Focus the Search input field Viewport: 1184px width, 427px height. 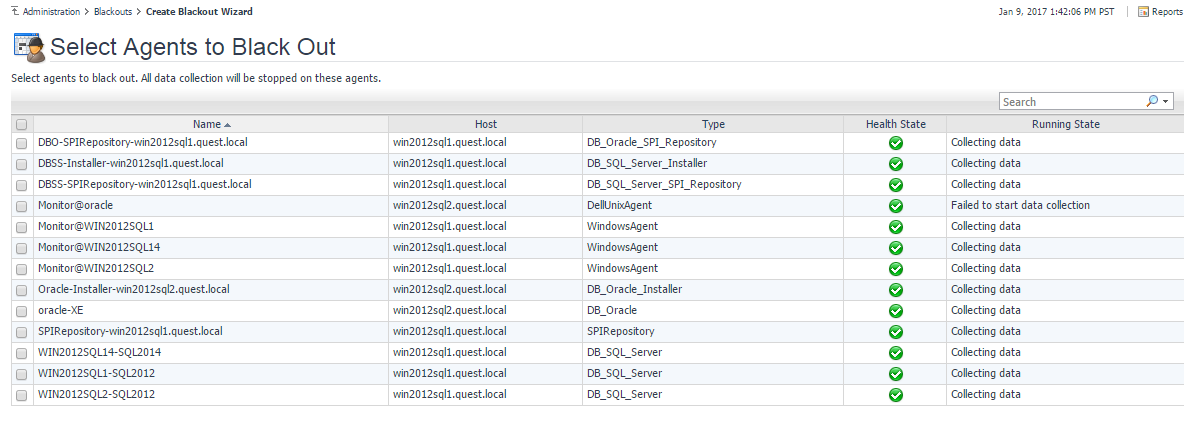point(1070,101)
